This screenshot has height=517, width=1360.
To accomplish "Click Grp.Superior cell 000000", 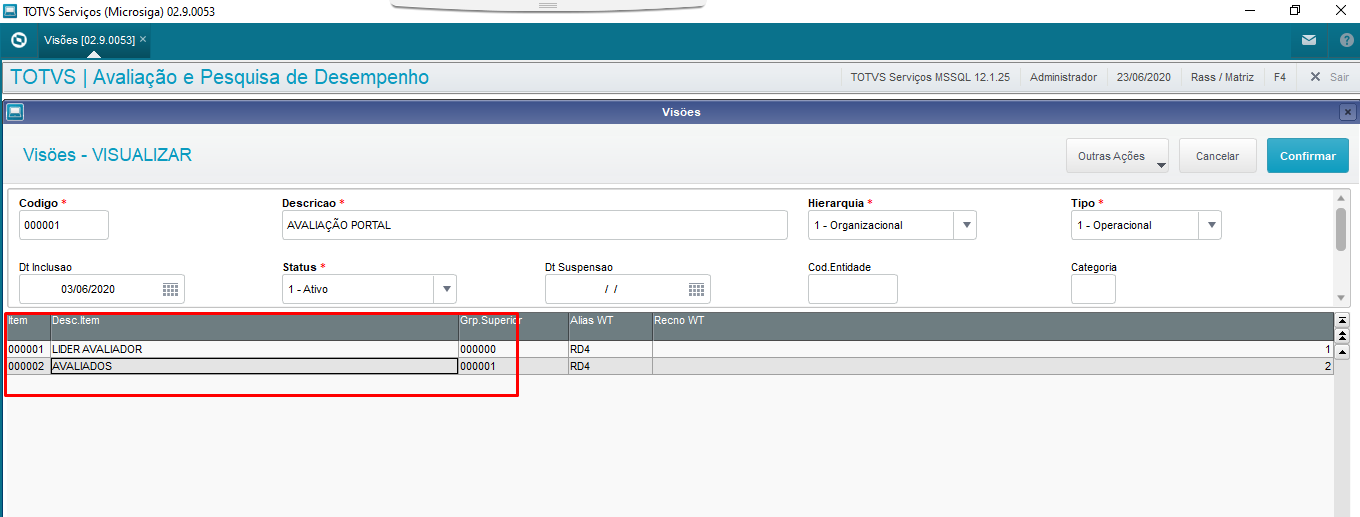I will click(x=512, y=349).
